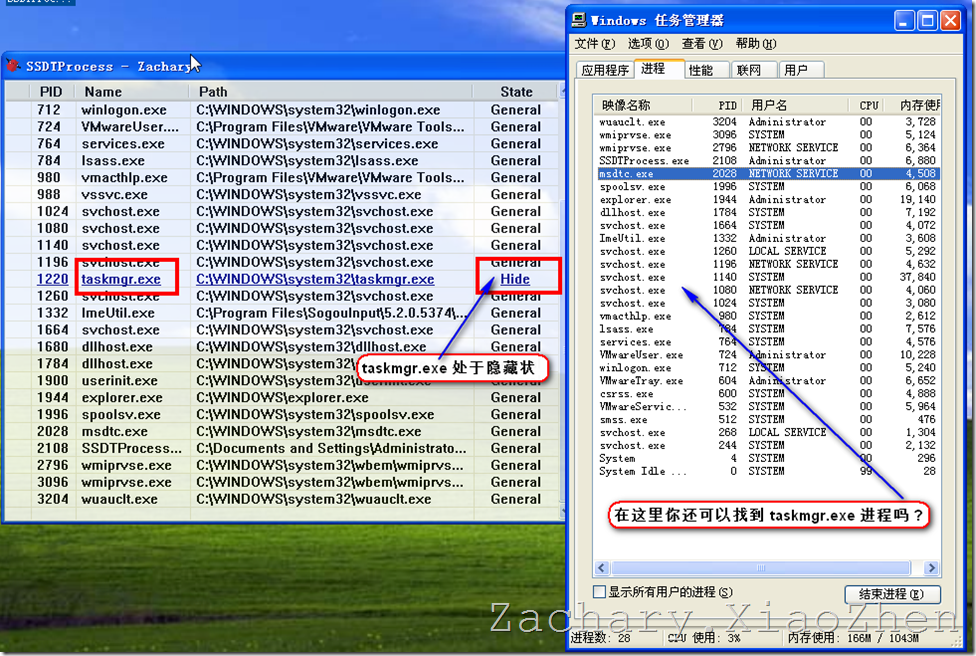Minimize the Windows Task Manager window
The height and width of the screenshot is (656, 976).
point(904,20)
